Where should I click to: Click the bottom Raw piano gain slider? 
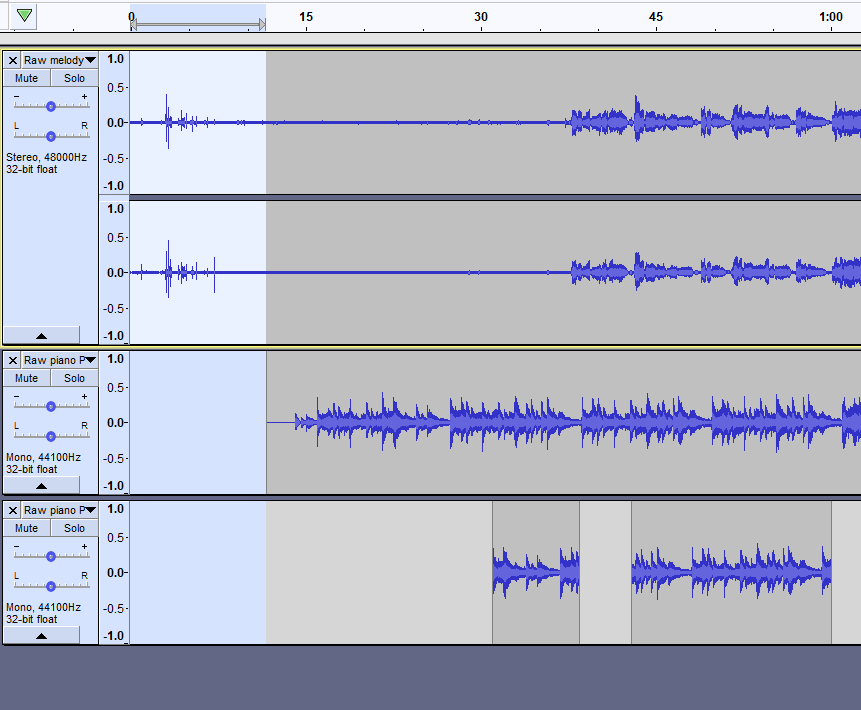[x=51, y=556]
